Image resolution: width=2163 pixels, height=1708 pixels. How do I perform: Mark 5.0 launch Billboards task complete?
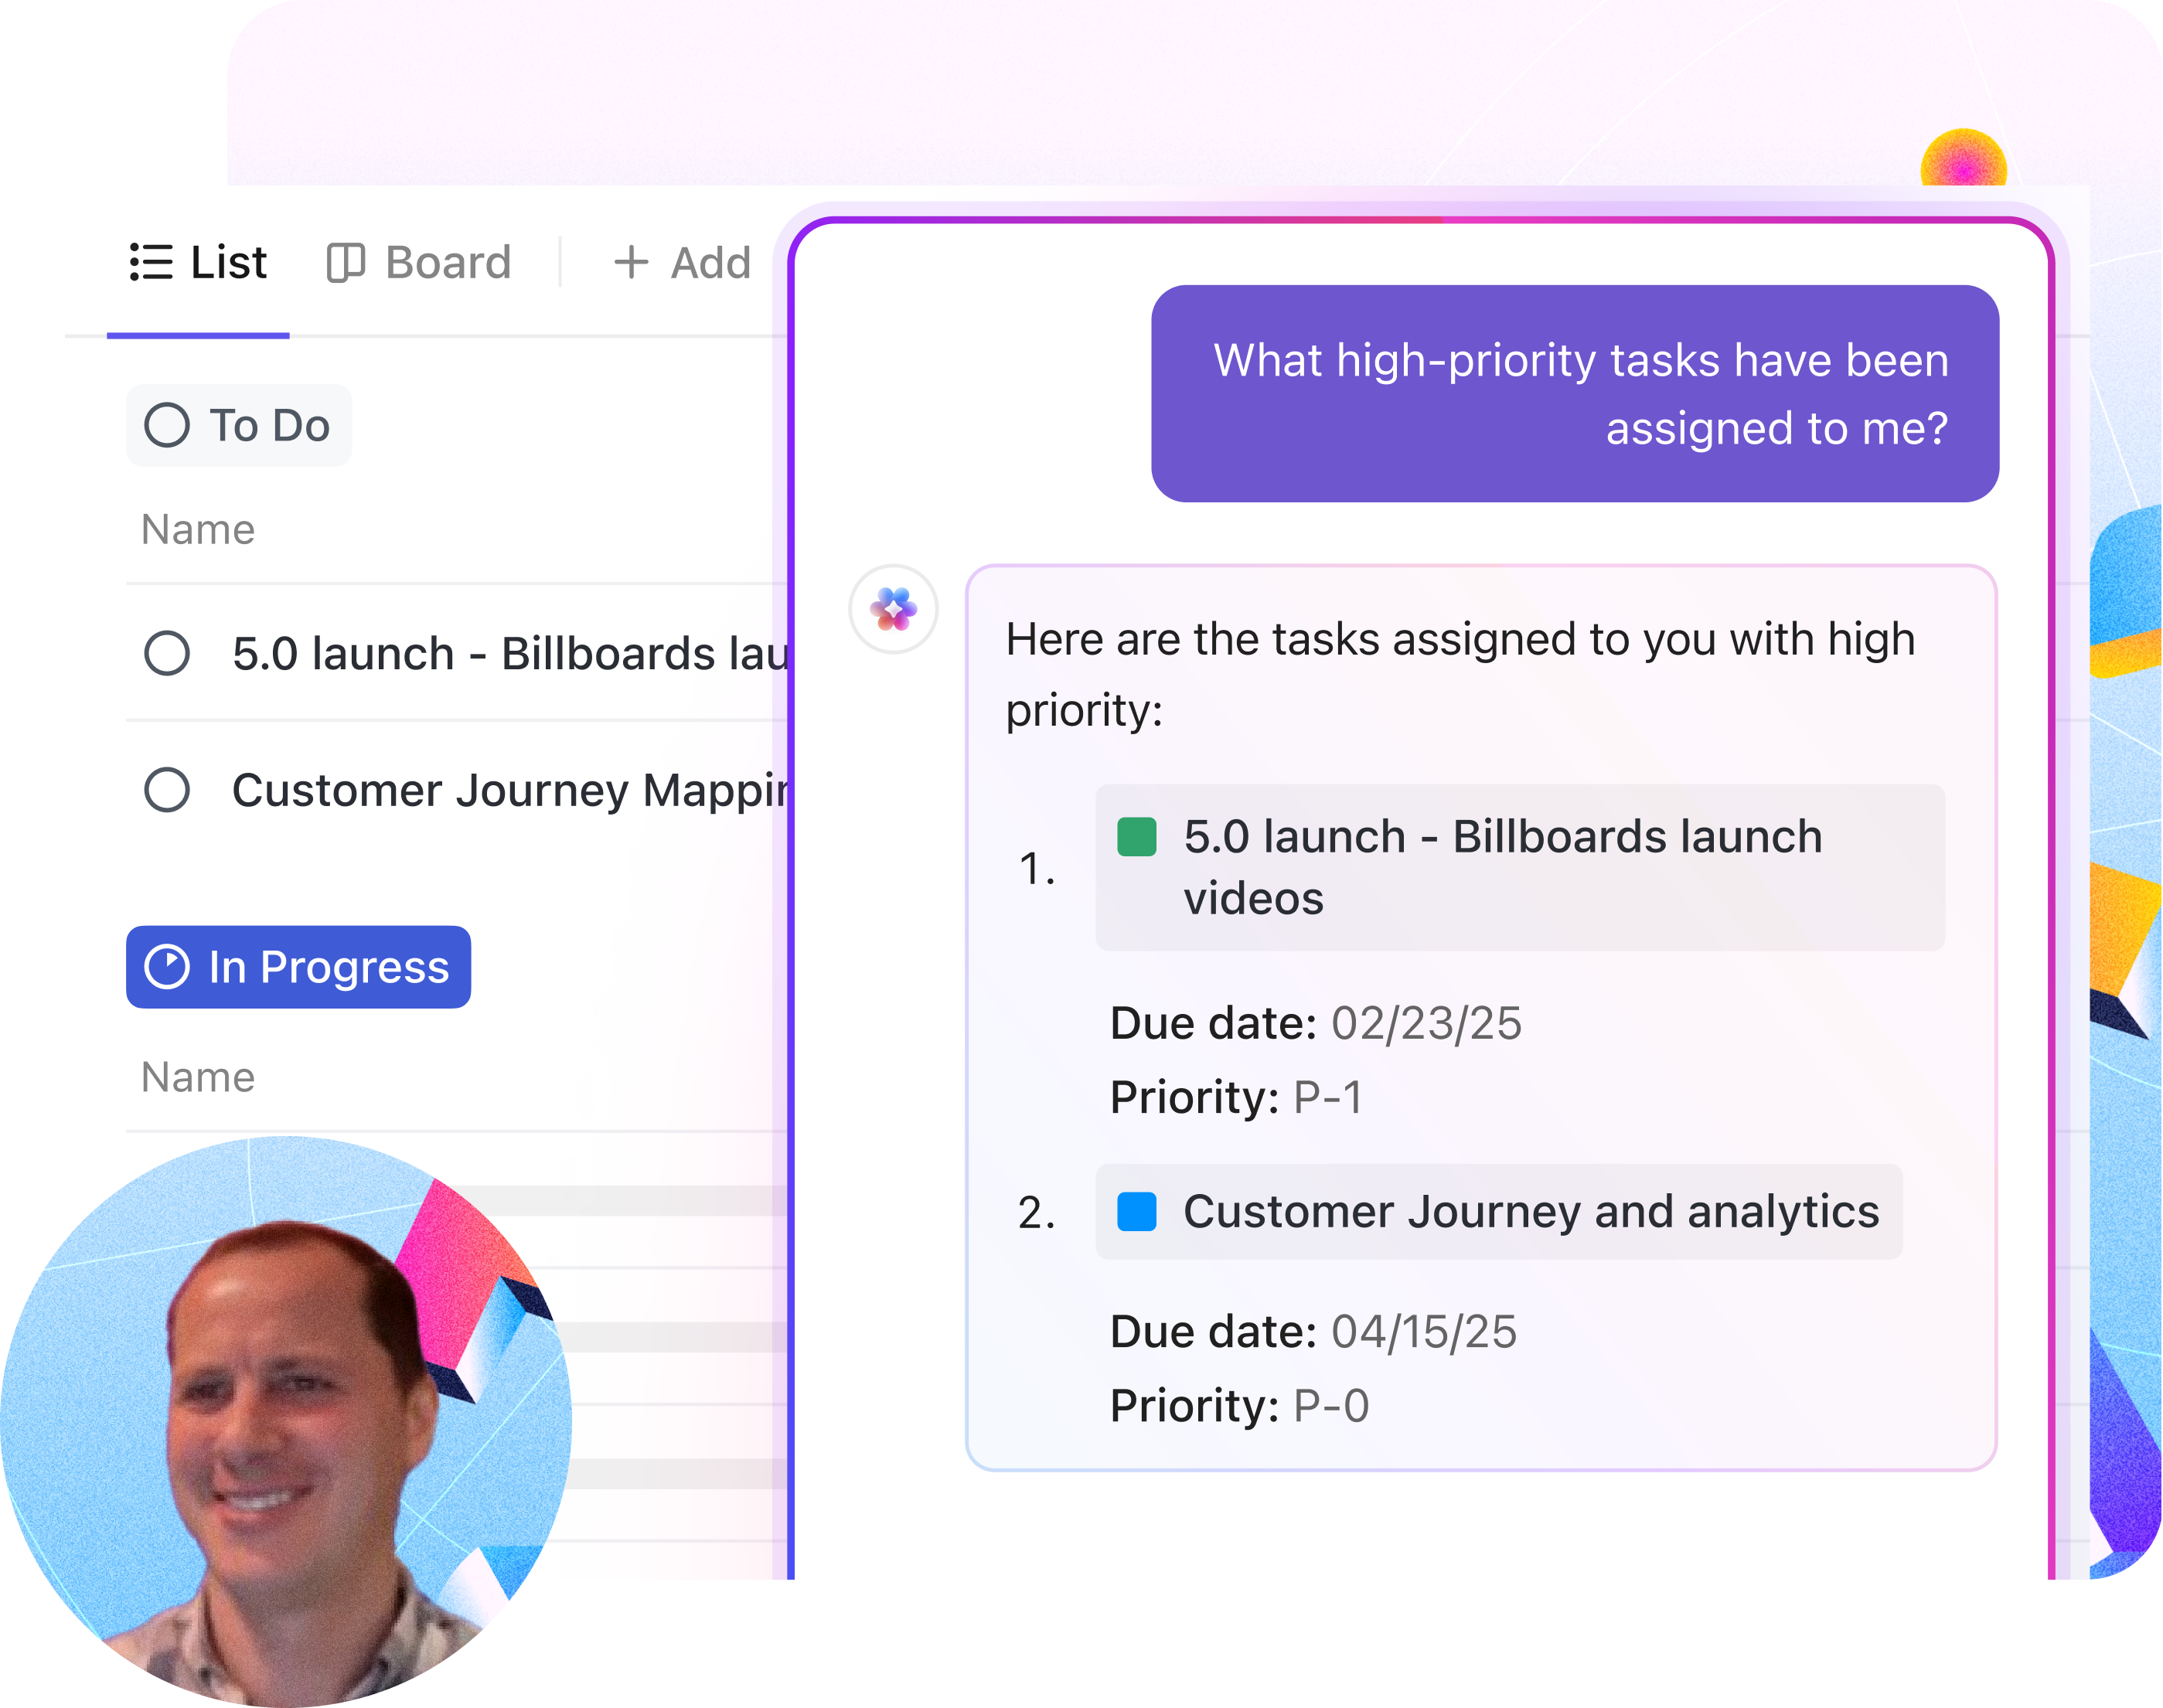(167, 654)
